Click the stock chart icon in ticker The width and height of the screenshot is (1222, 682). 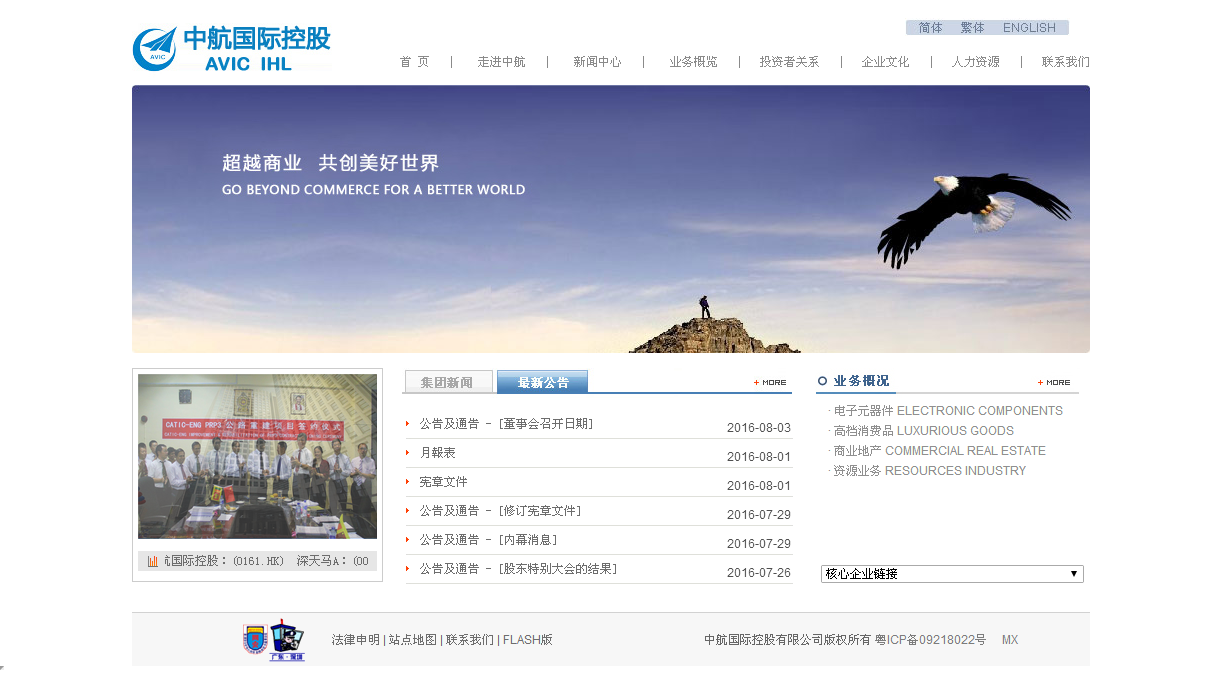coord(153,561)
